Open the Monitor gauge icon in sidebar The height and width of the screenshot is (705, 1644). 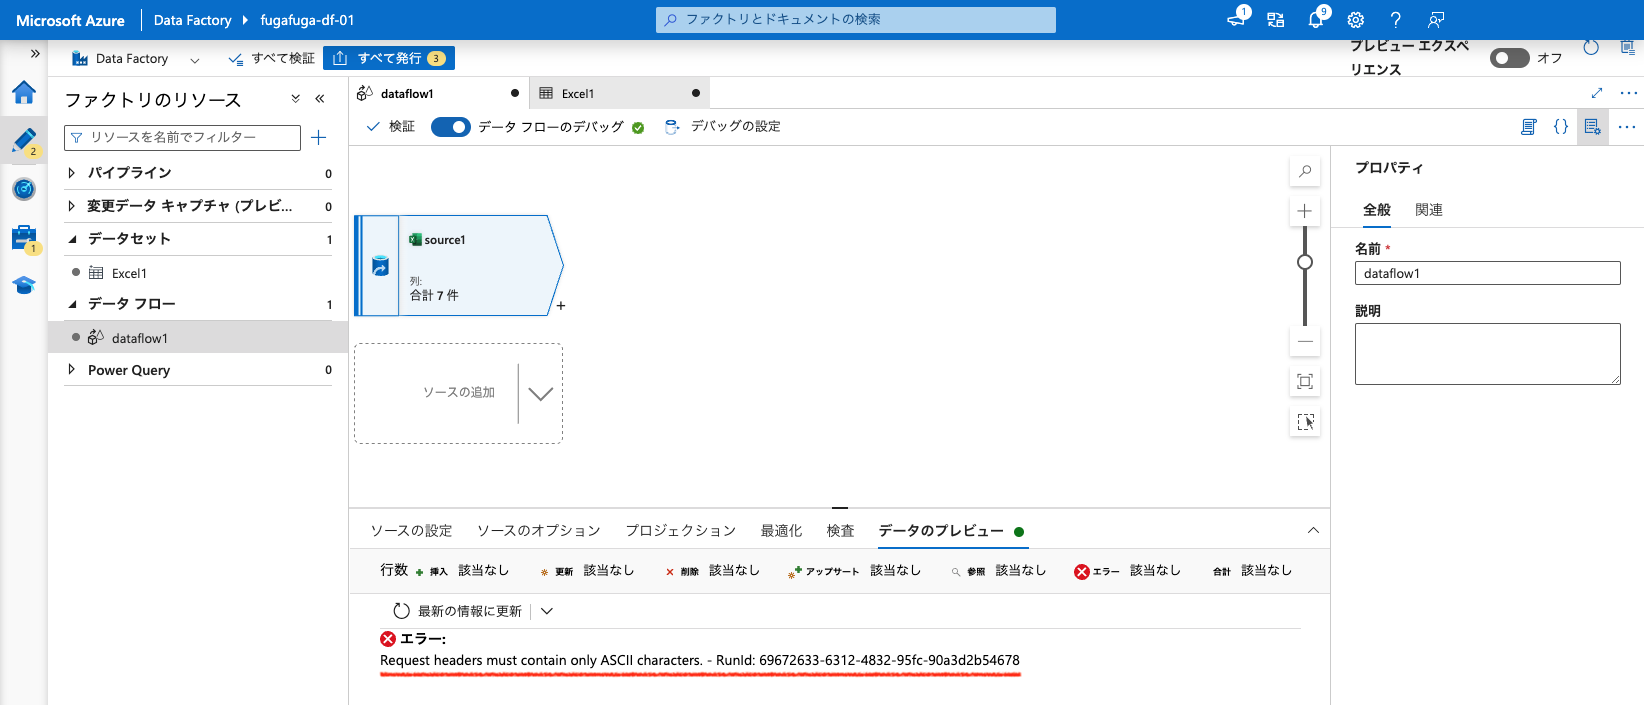click(x=24, y=189)
